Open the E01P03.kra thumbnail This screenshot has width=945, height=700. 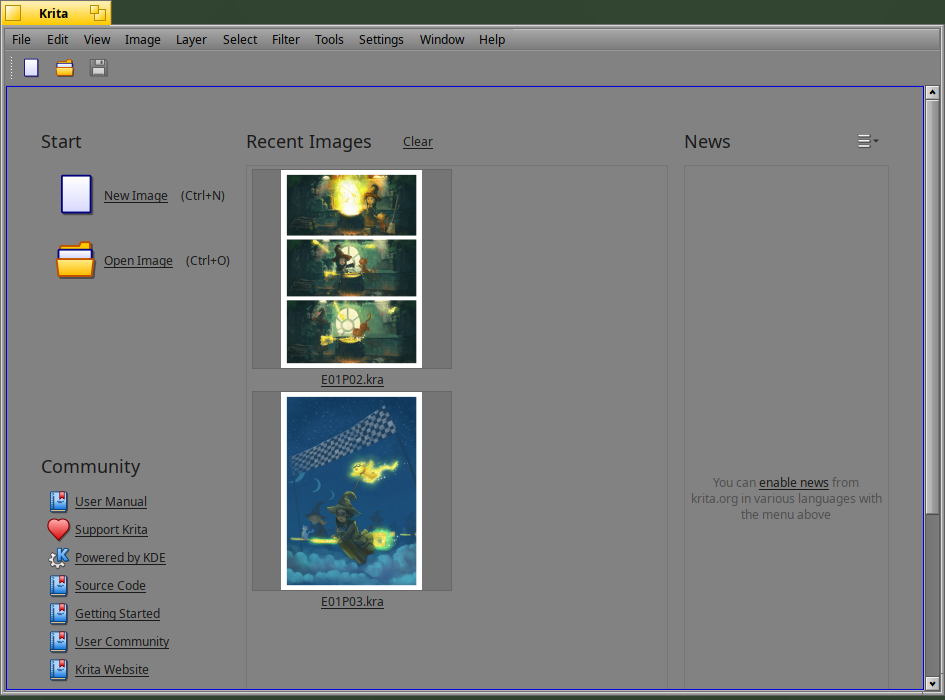(x=351, y=491)
